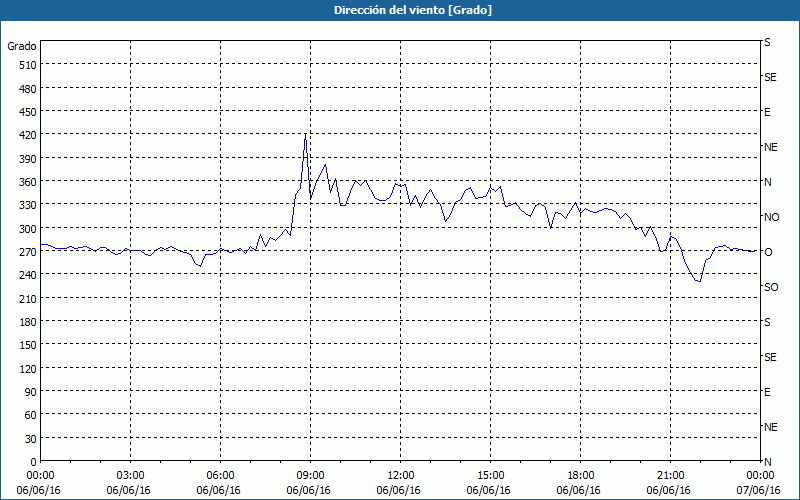
Task: Click the 450 degree axis label
Action: point(28,112)
